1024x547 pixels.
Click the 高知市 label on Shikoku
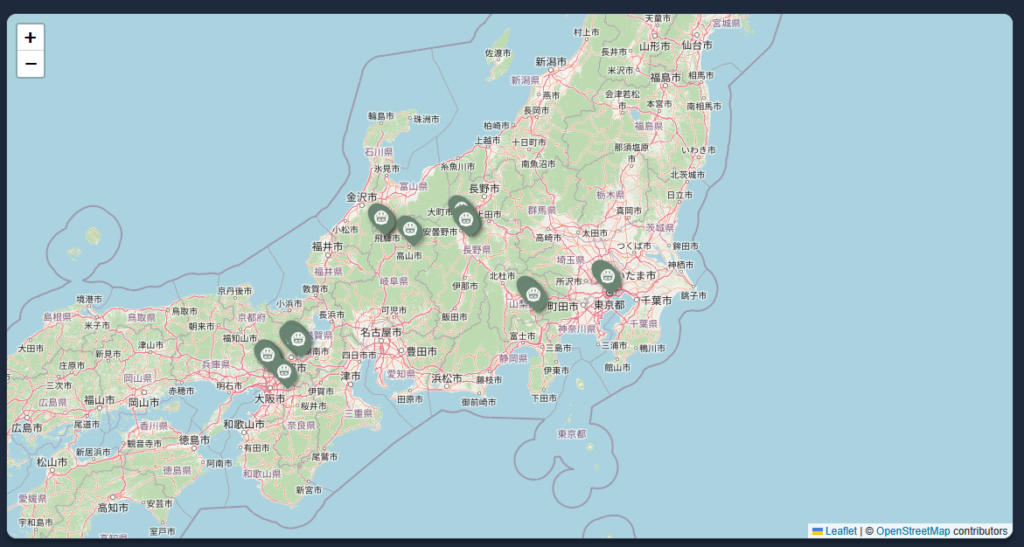point(110,507)
